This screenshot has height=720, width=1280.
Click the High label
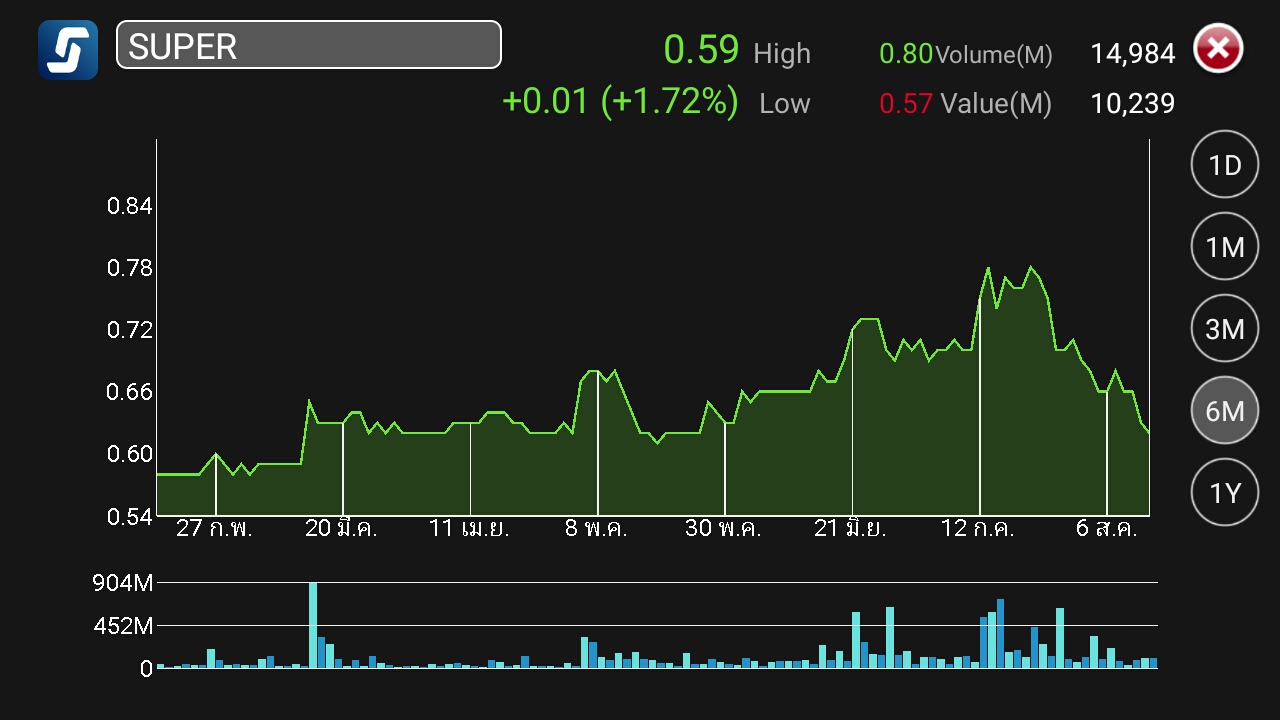(x=782, y=54)
